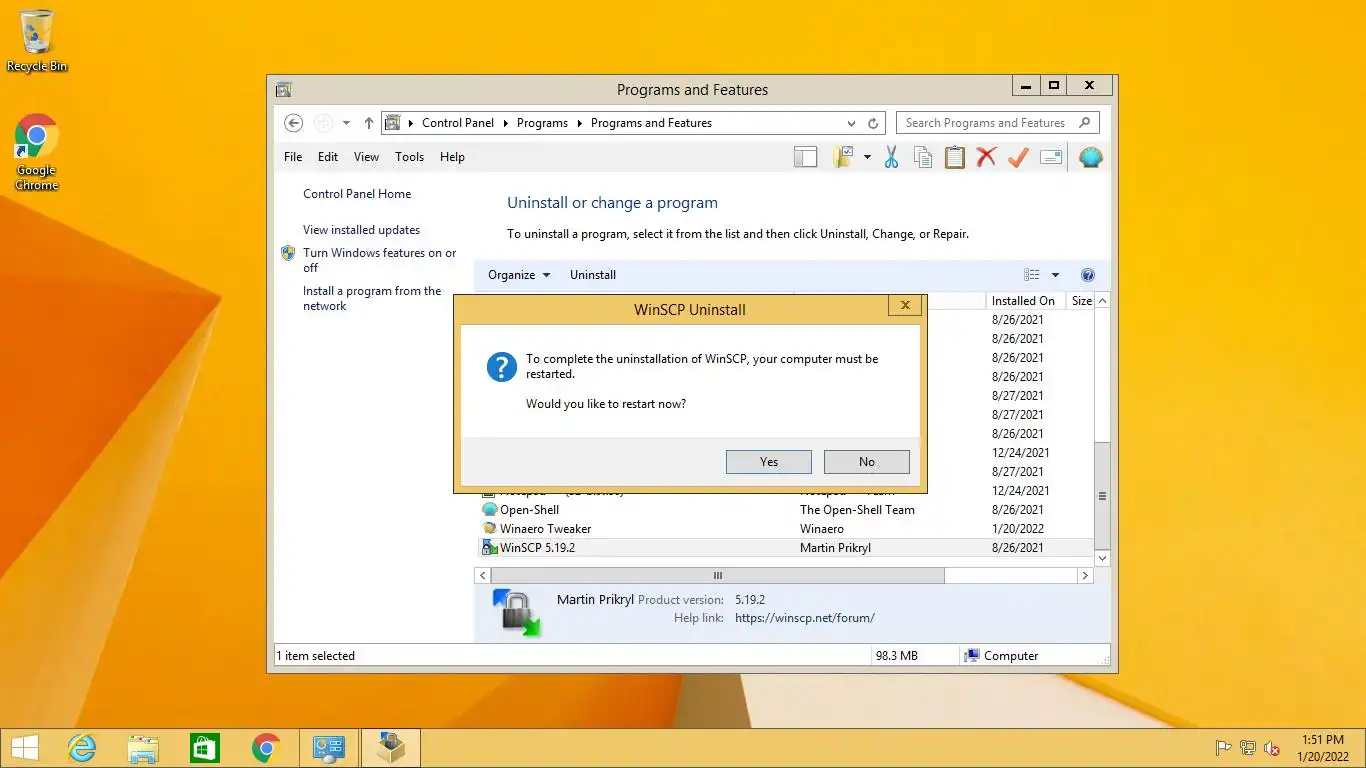Click the Uninstall command button
The width and height of the screenshot is (1366, 768).
click(x=593, y=275)
